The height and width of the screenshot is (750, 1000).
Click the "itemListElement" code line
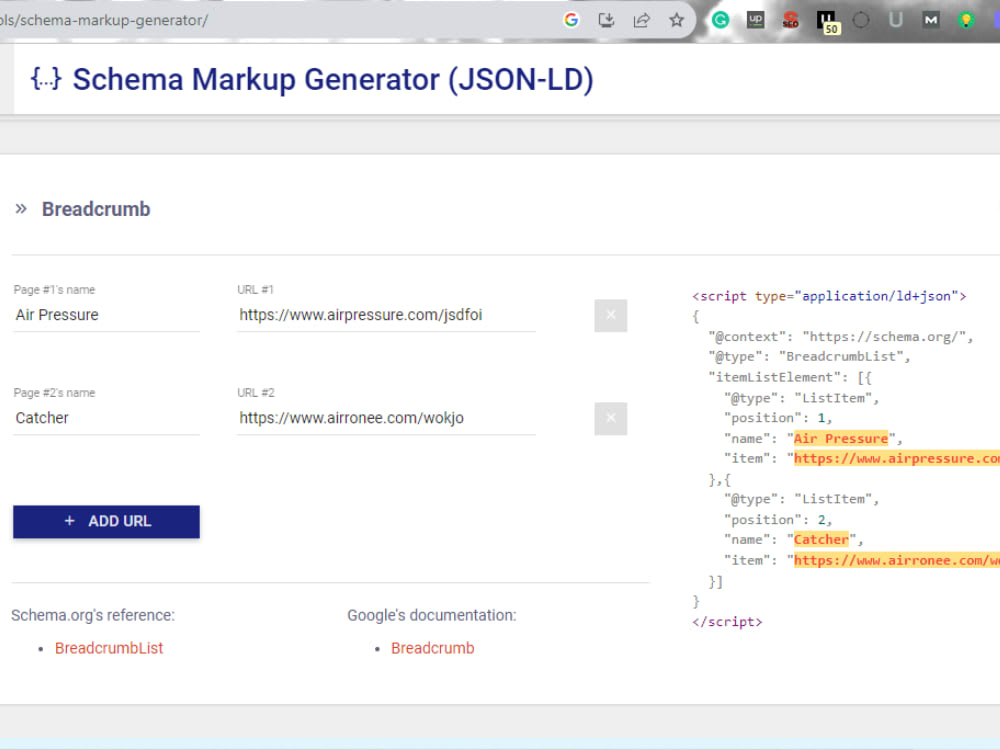click(x=790, y=378)
